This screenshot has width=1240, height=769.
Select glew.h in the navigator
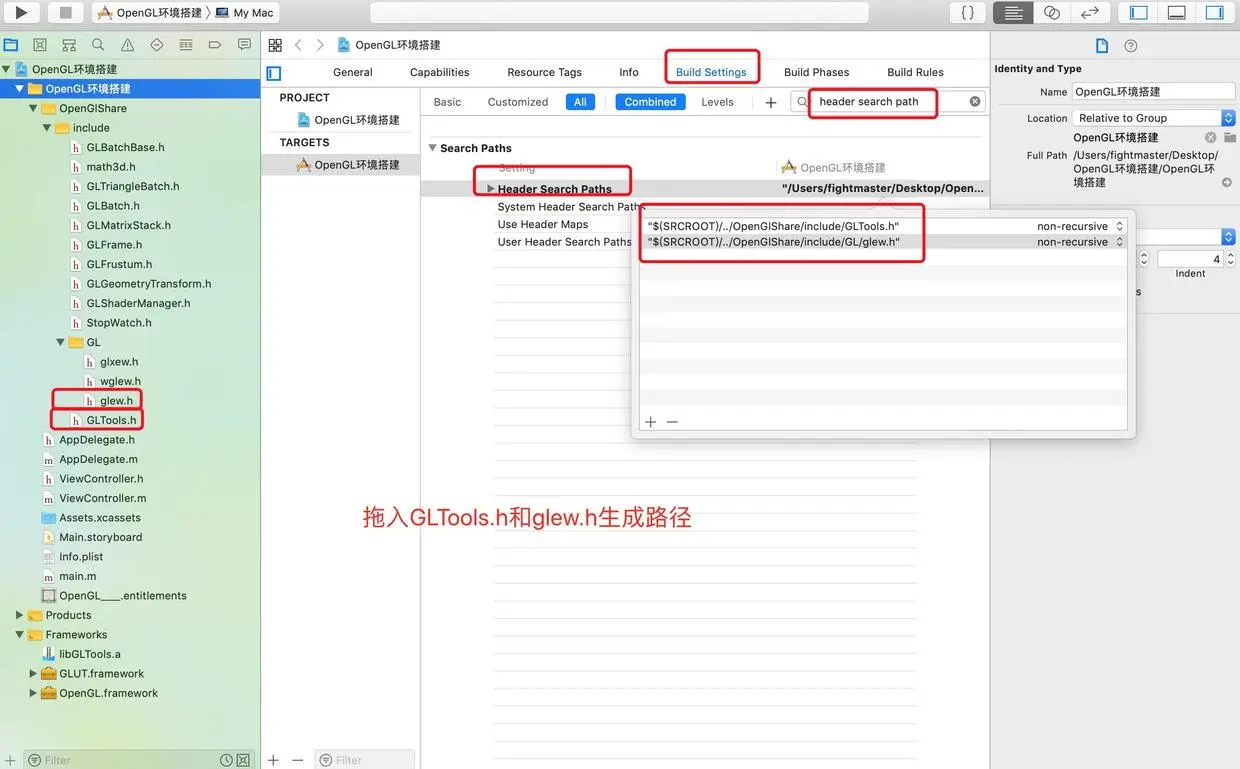116,401
